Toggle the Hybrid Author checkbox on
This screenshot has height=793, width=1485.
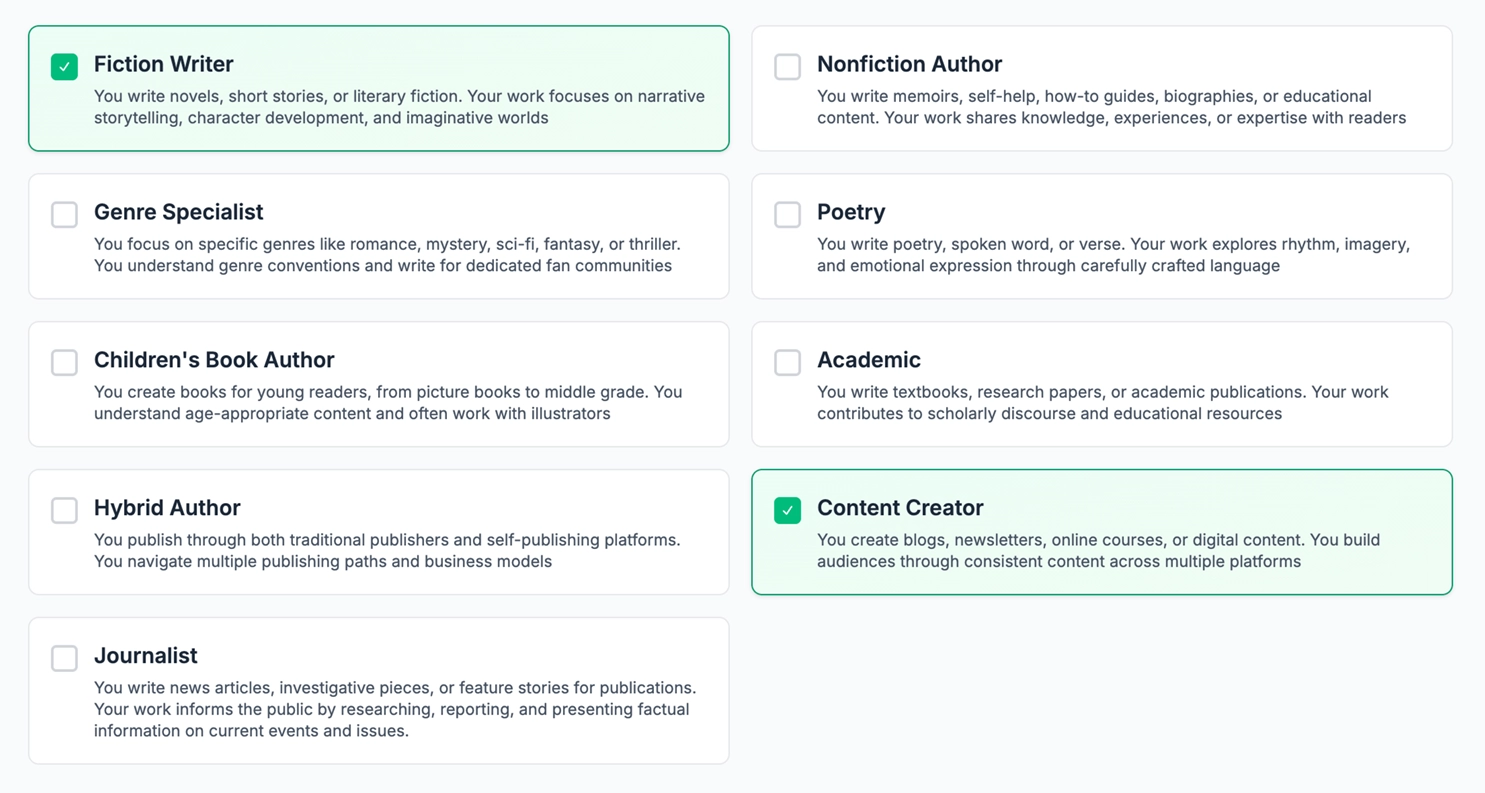tap(65, 511)
